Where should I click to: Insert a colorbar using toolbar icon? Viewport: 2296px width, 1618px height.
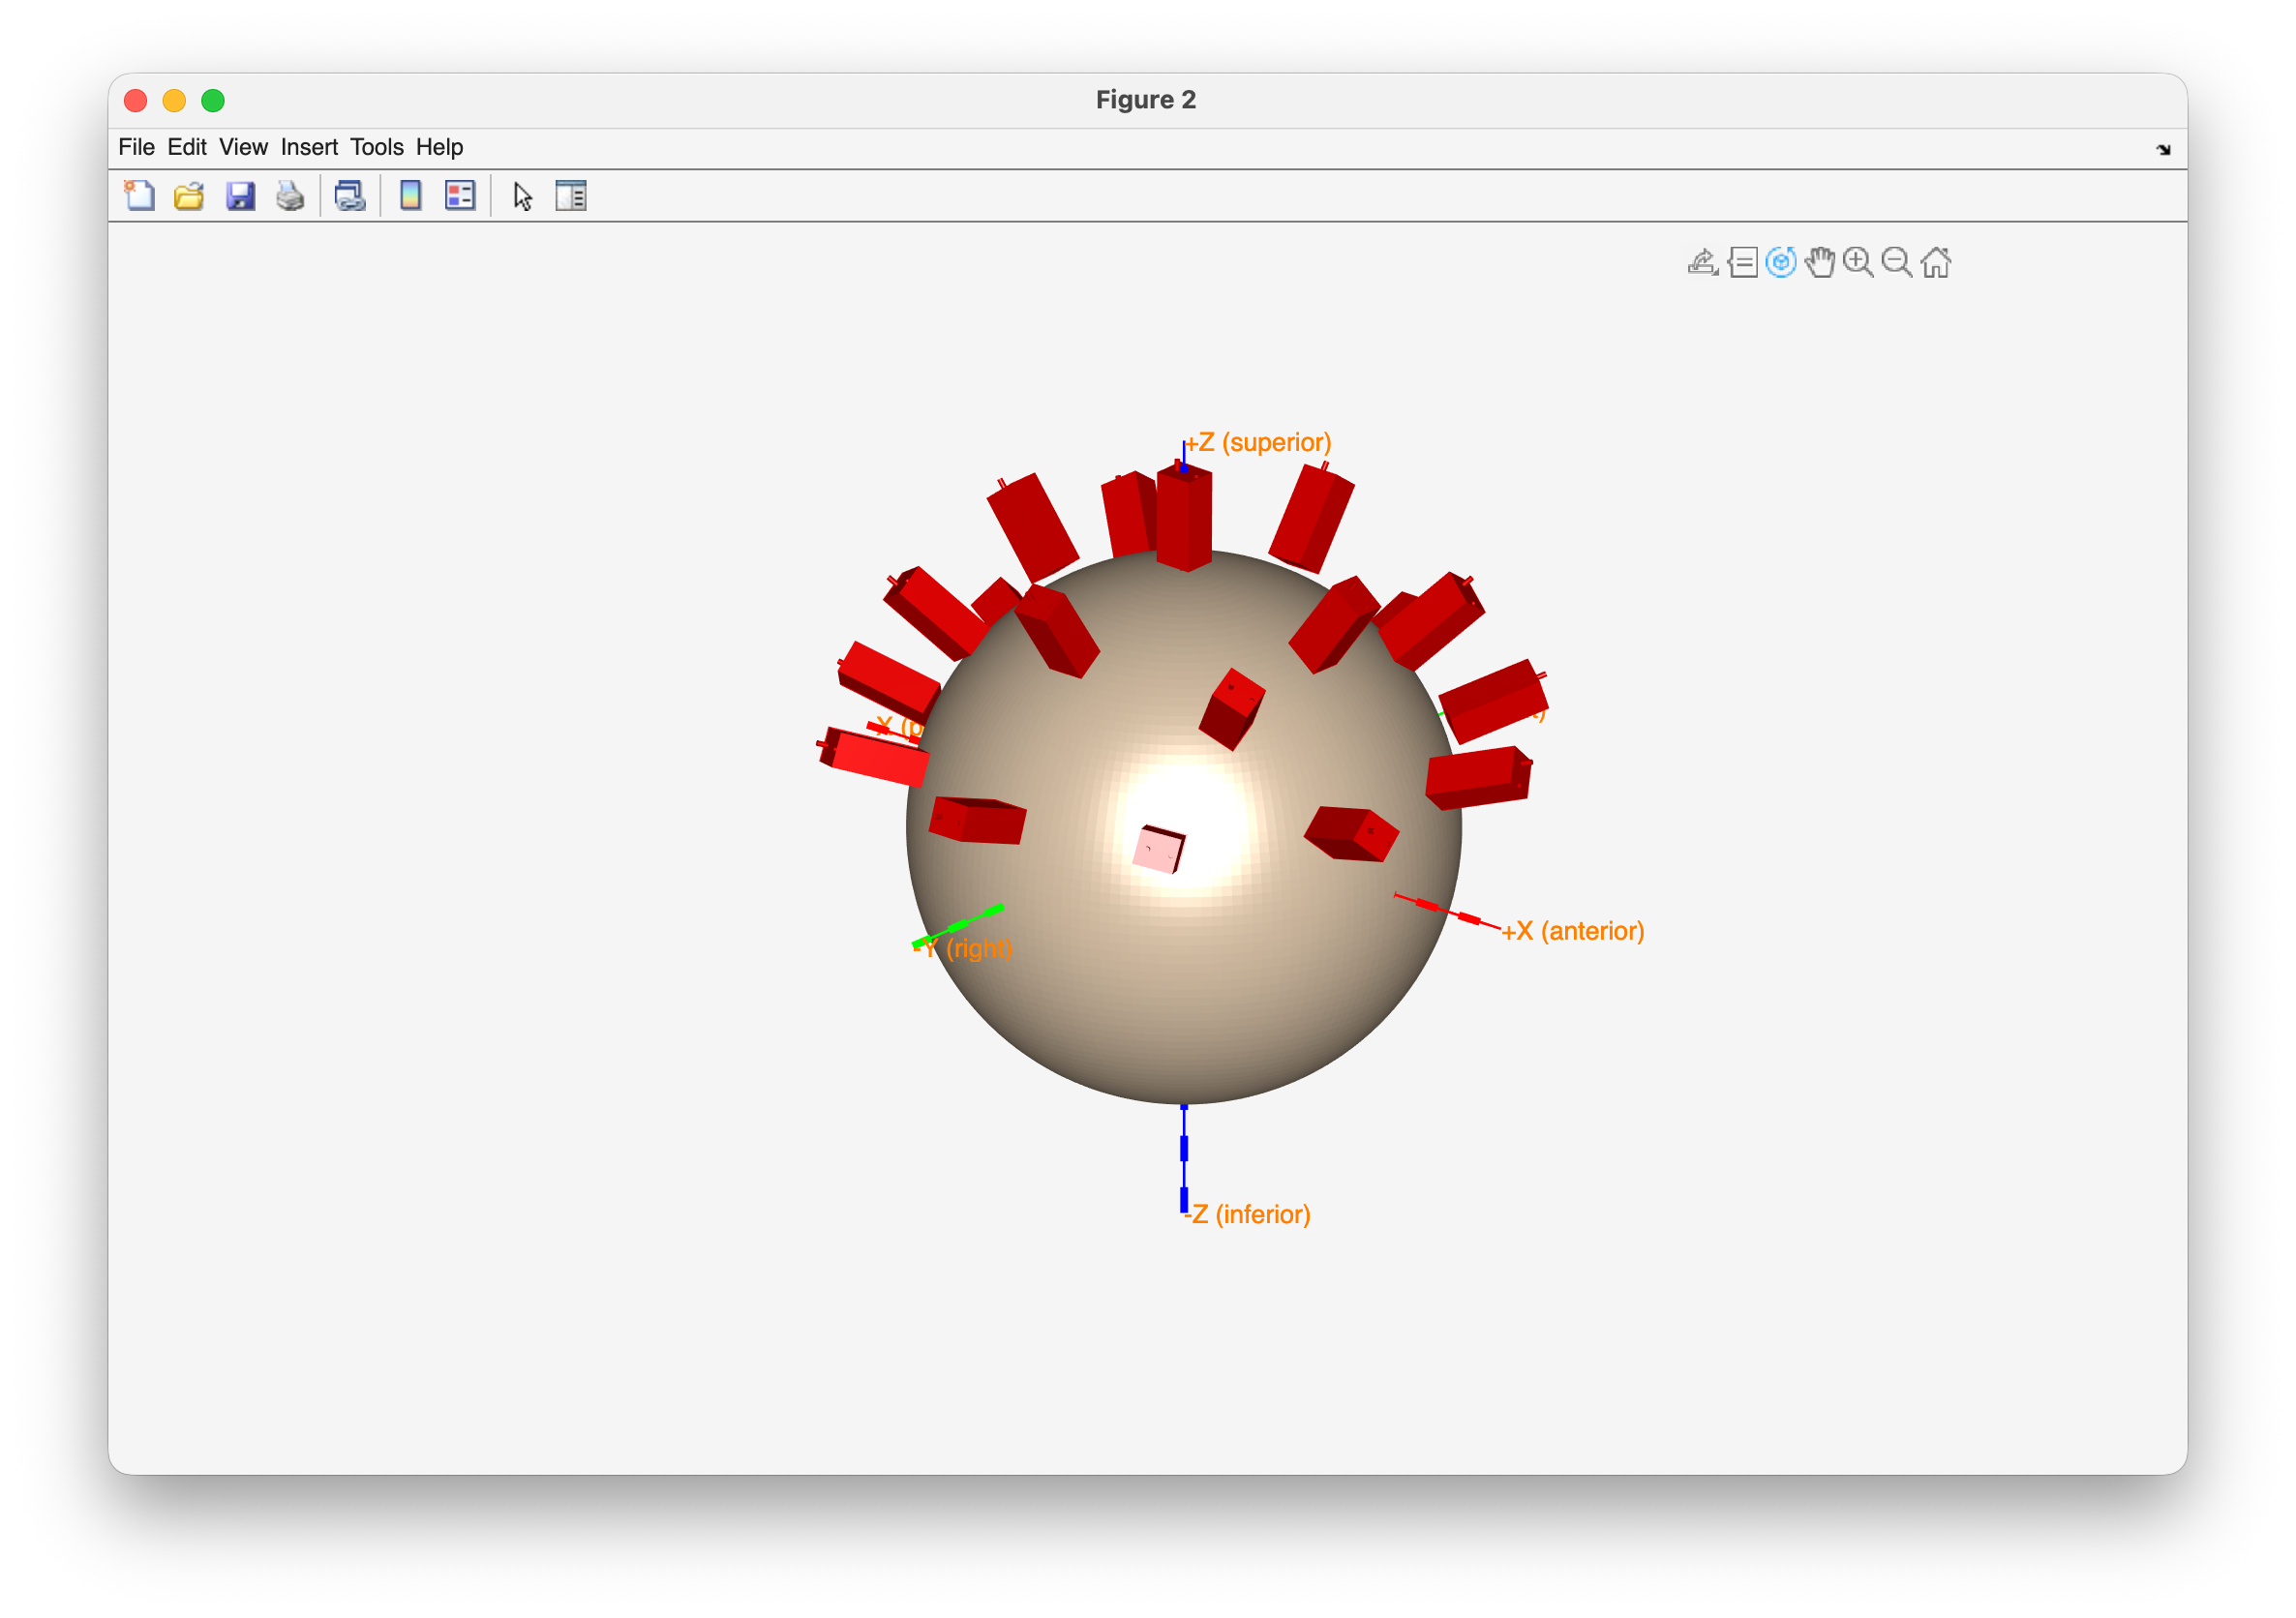[410, 196]
